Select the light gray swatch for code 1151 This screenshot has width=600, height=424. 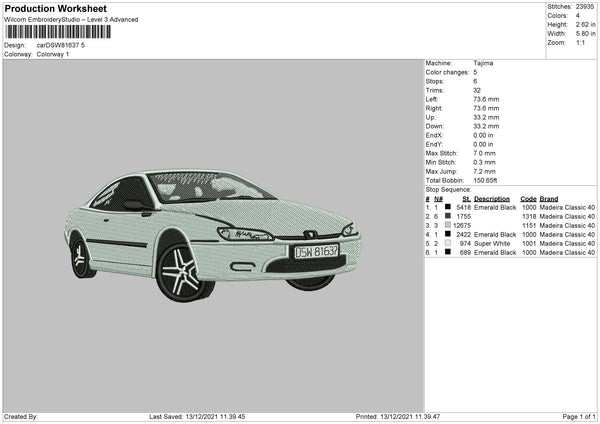[448, 225]
